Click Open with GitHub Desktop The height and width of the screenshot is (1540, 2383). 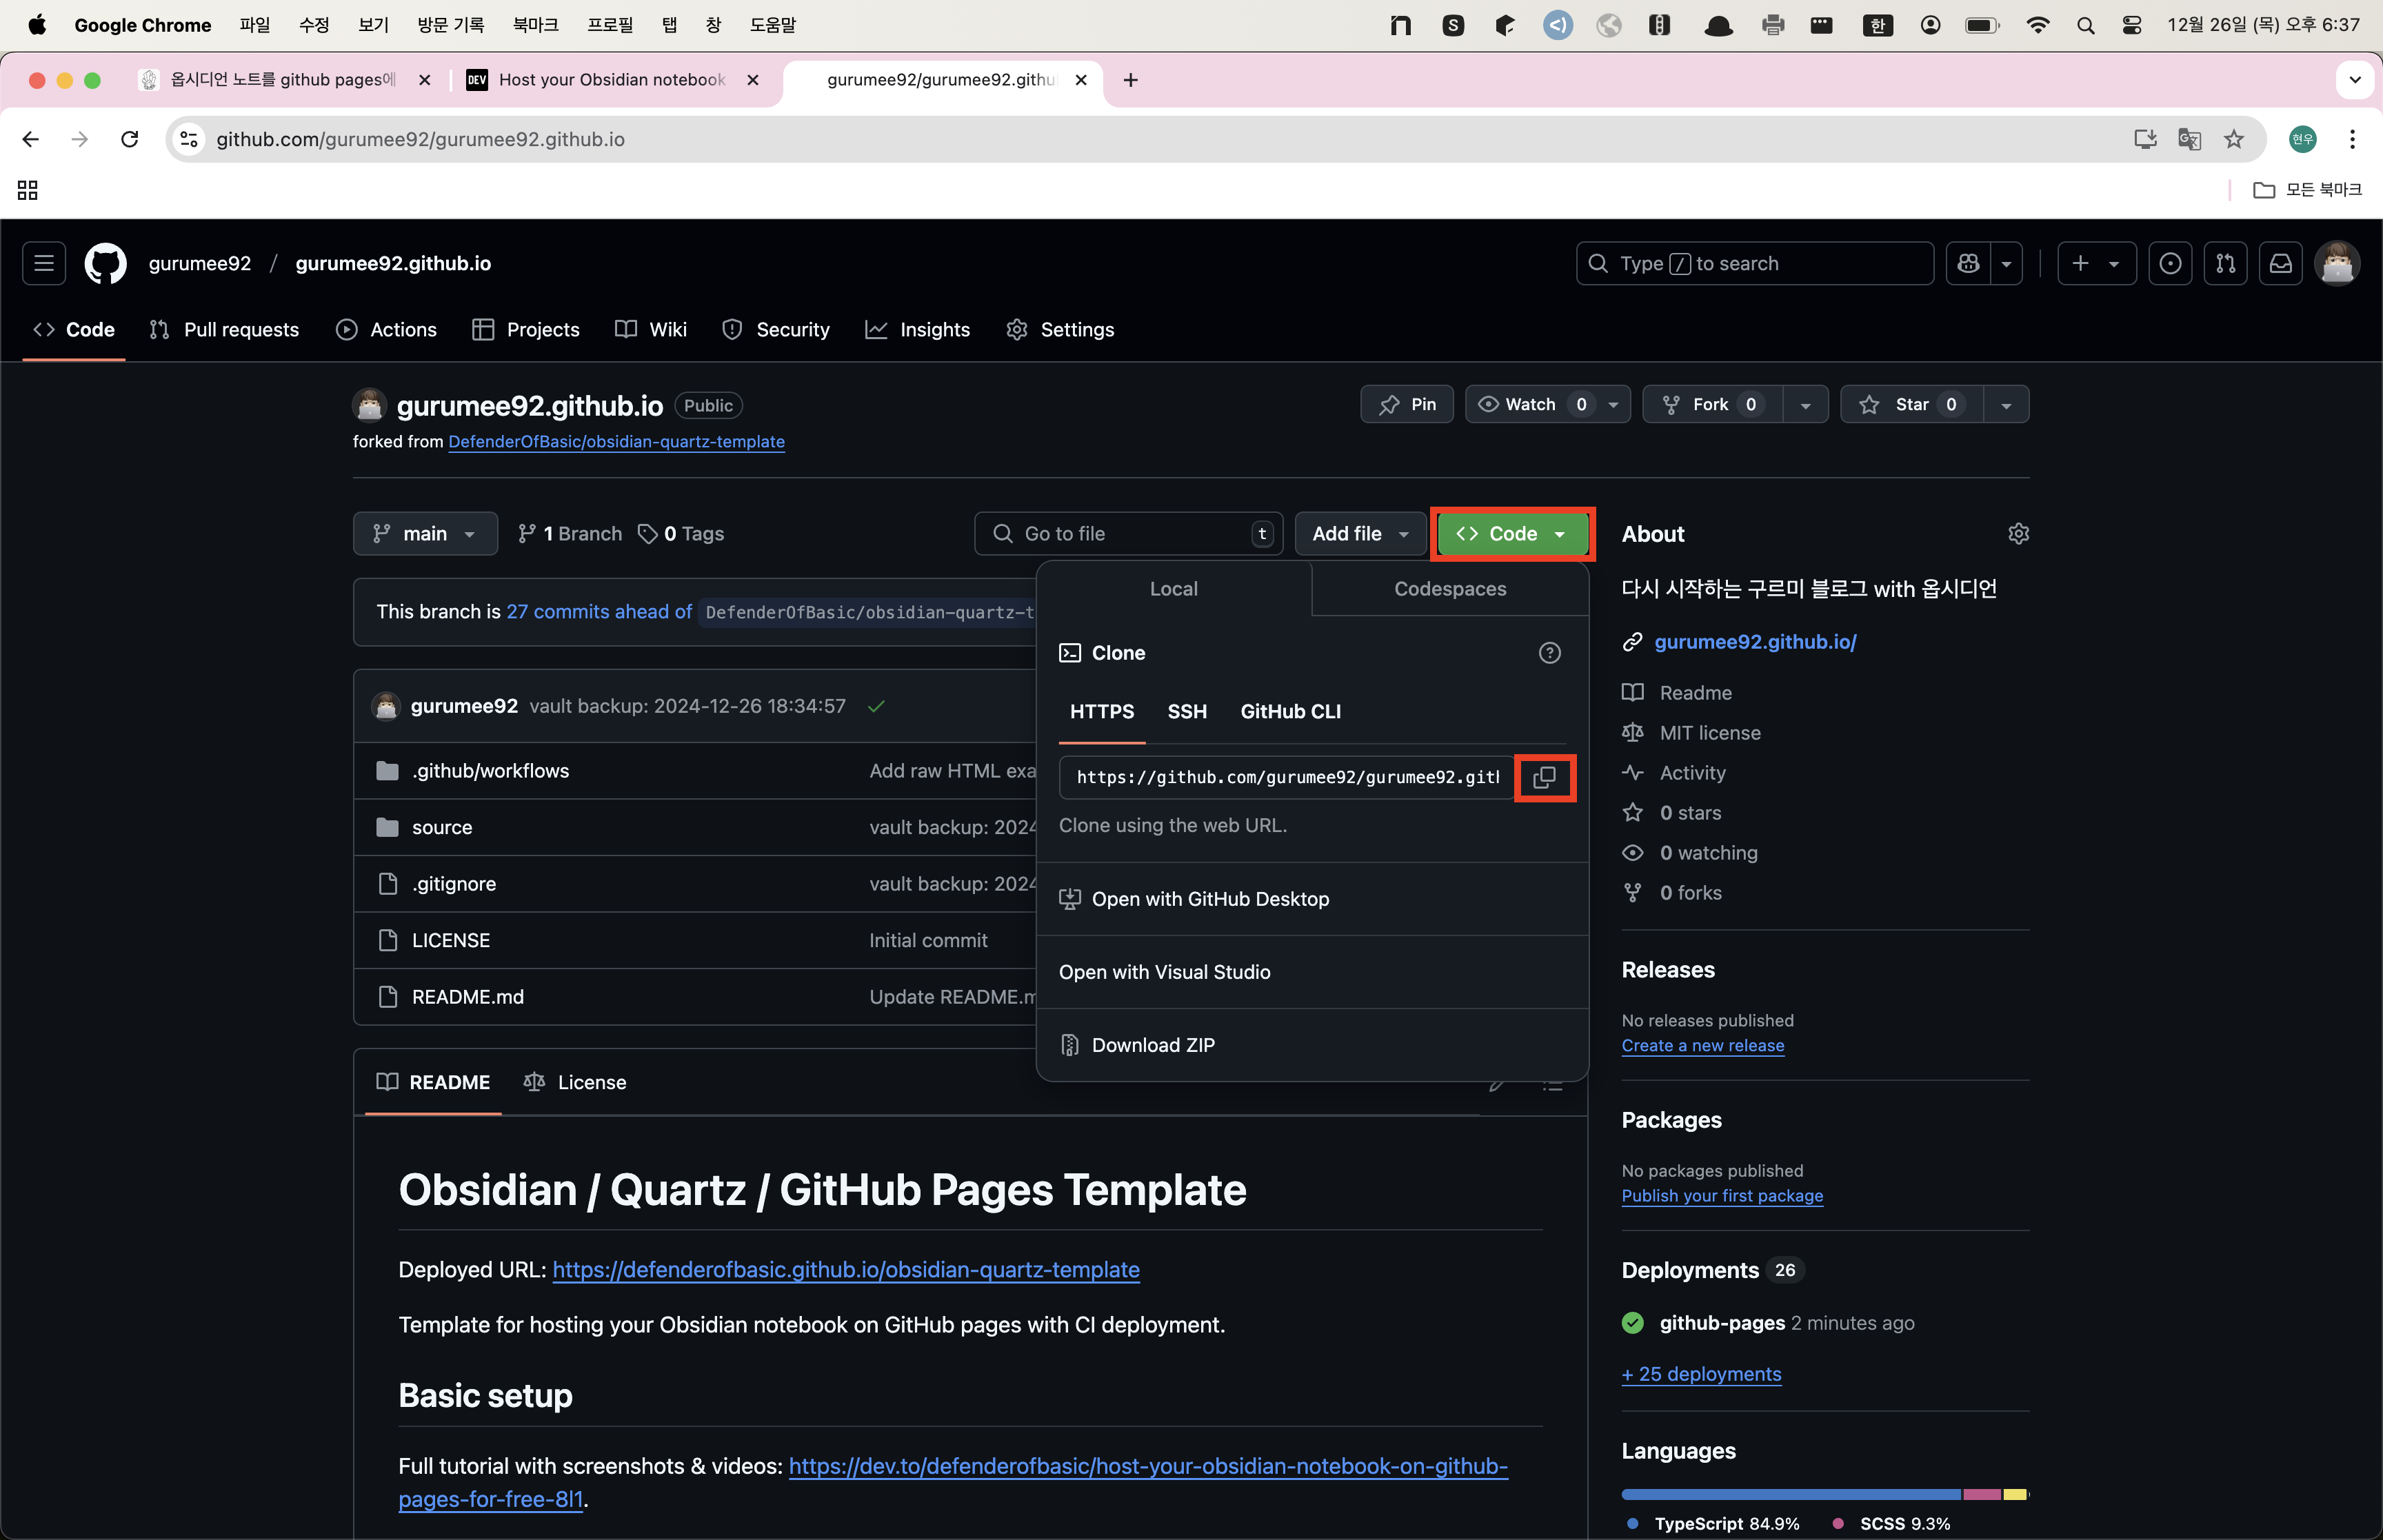tap(1312, 899)
